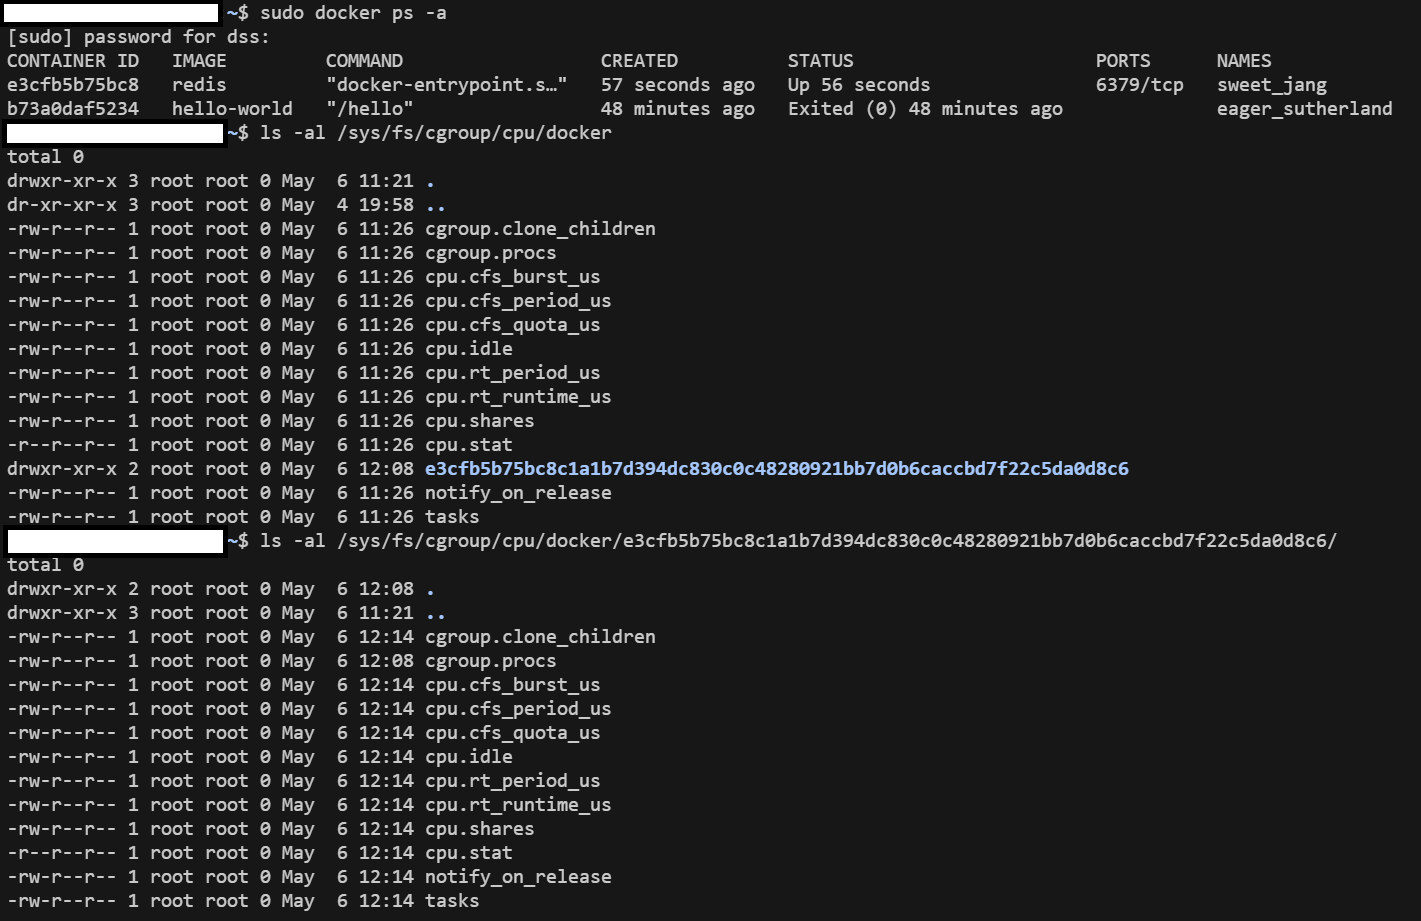Click the 'Exited (0) 48 minutes ago' status
The width and height of the screenshot is (1421, 921).
coord(925,109)
